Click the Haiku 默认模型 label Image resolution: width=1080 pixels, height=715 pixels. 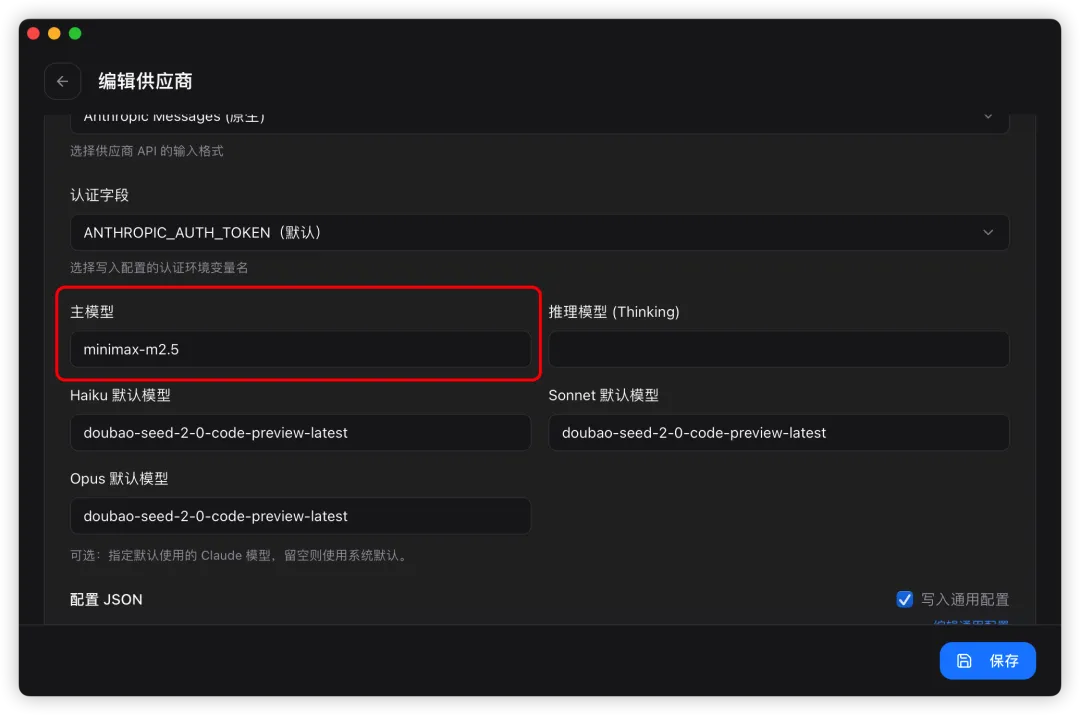pyautogui.click(x=120, y=395)
